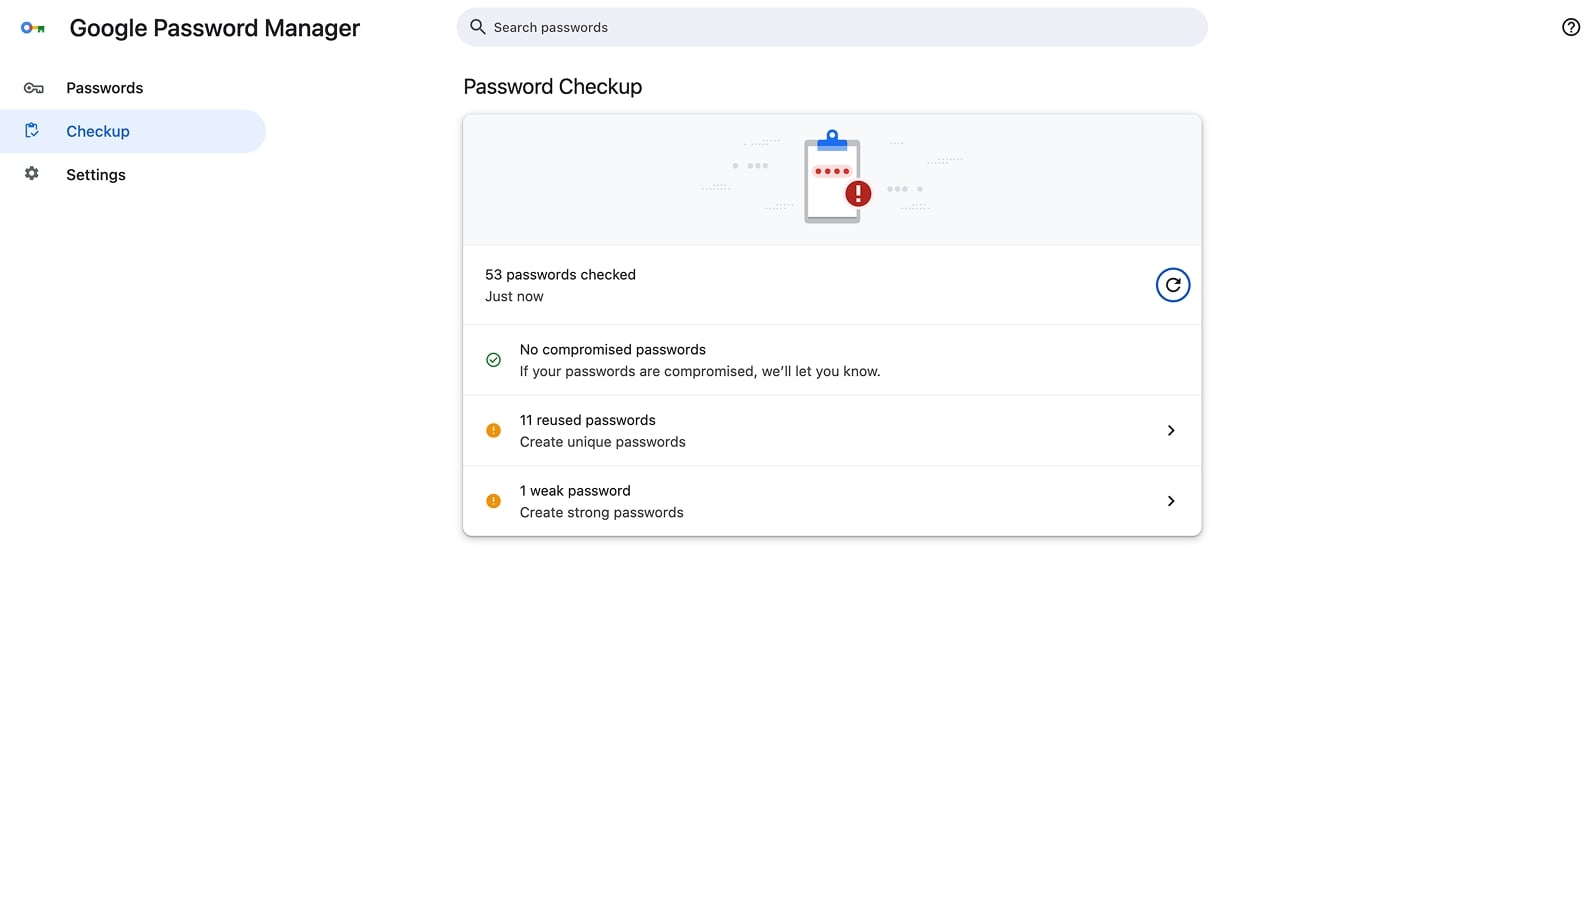The width and height of the screenshot is (1593, 900).
Task: Open the Settings menu item
Action: tap(132, 175)
